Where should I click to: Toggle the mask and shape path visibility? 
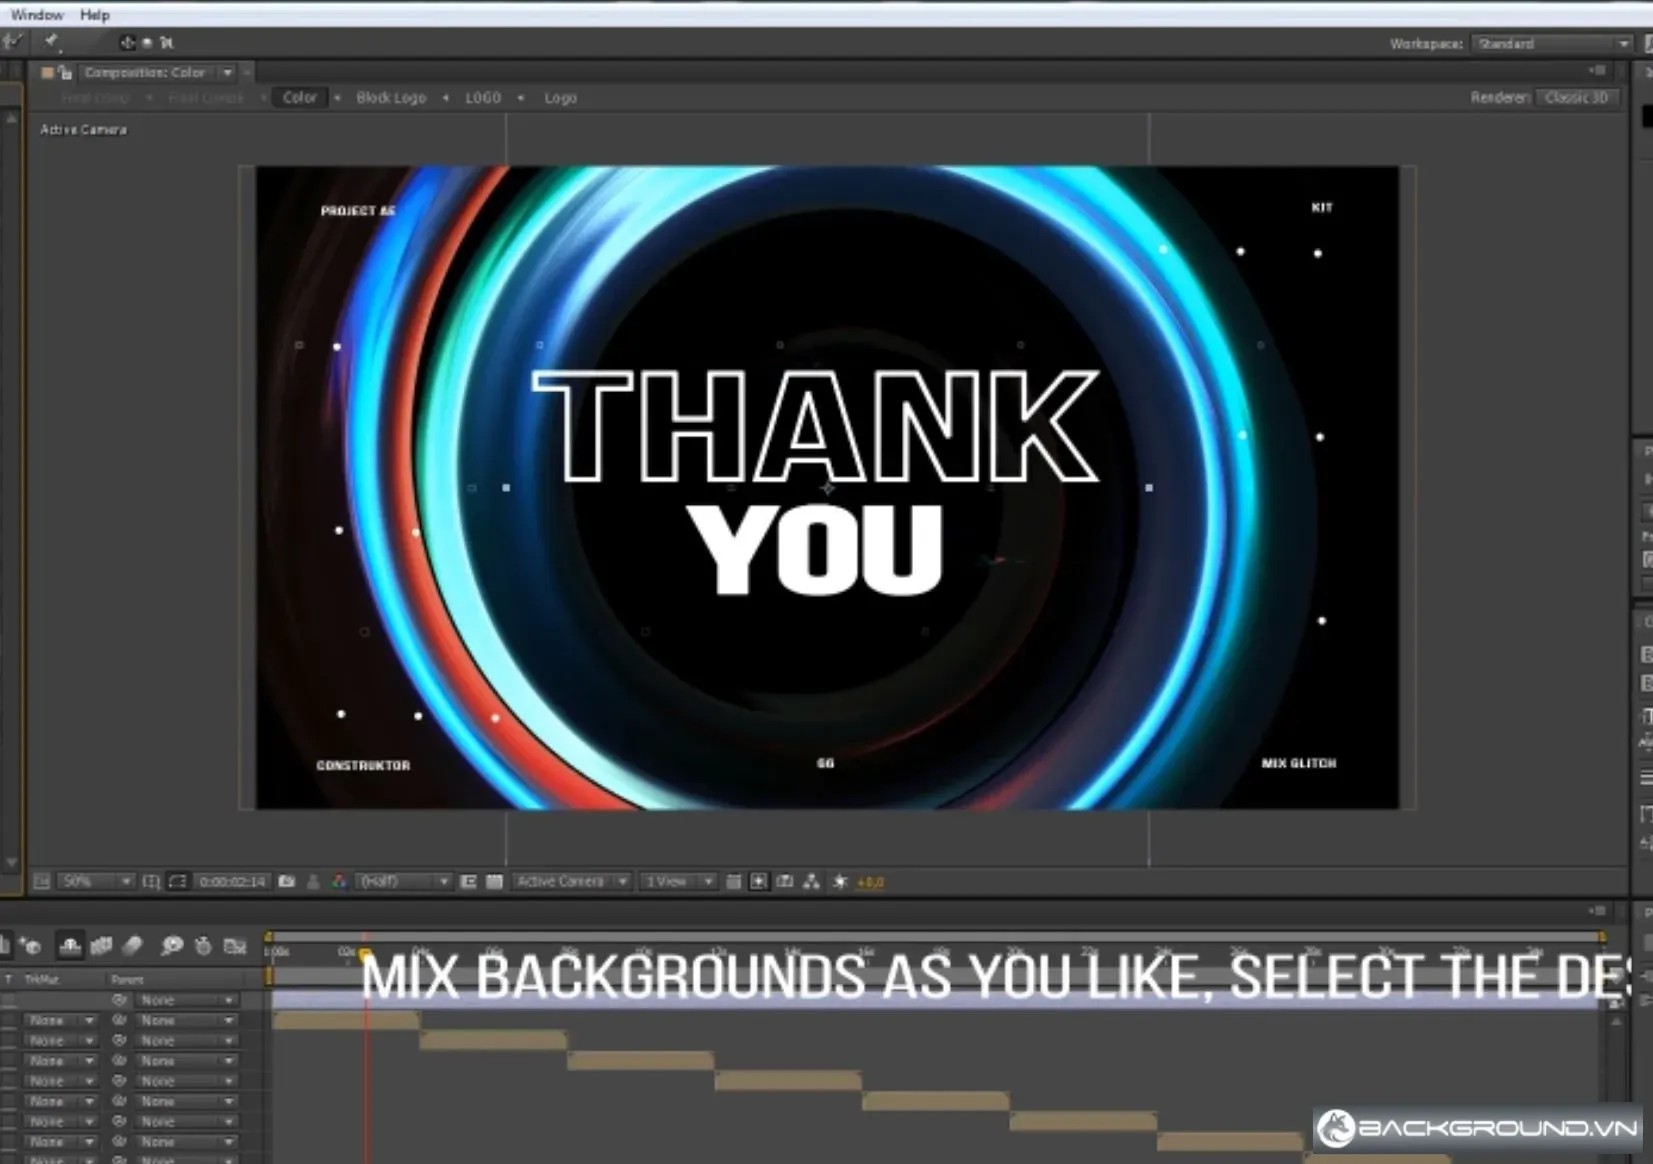click(x=177, y=882)
